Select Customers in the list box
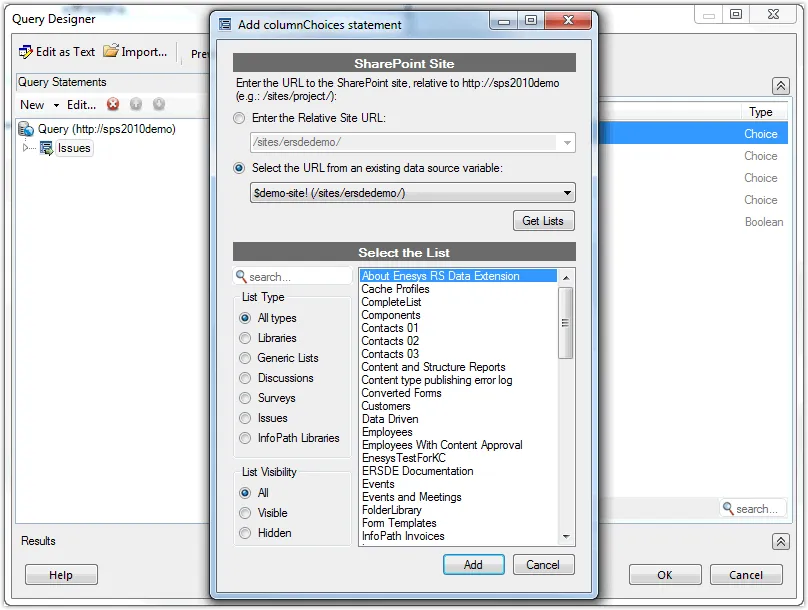Viewport: 808px width, 610px height. (386, 406)
